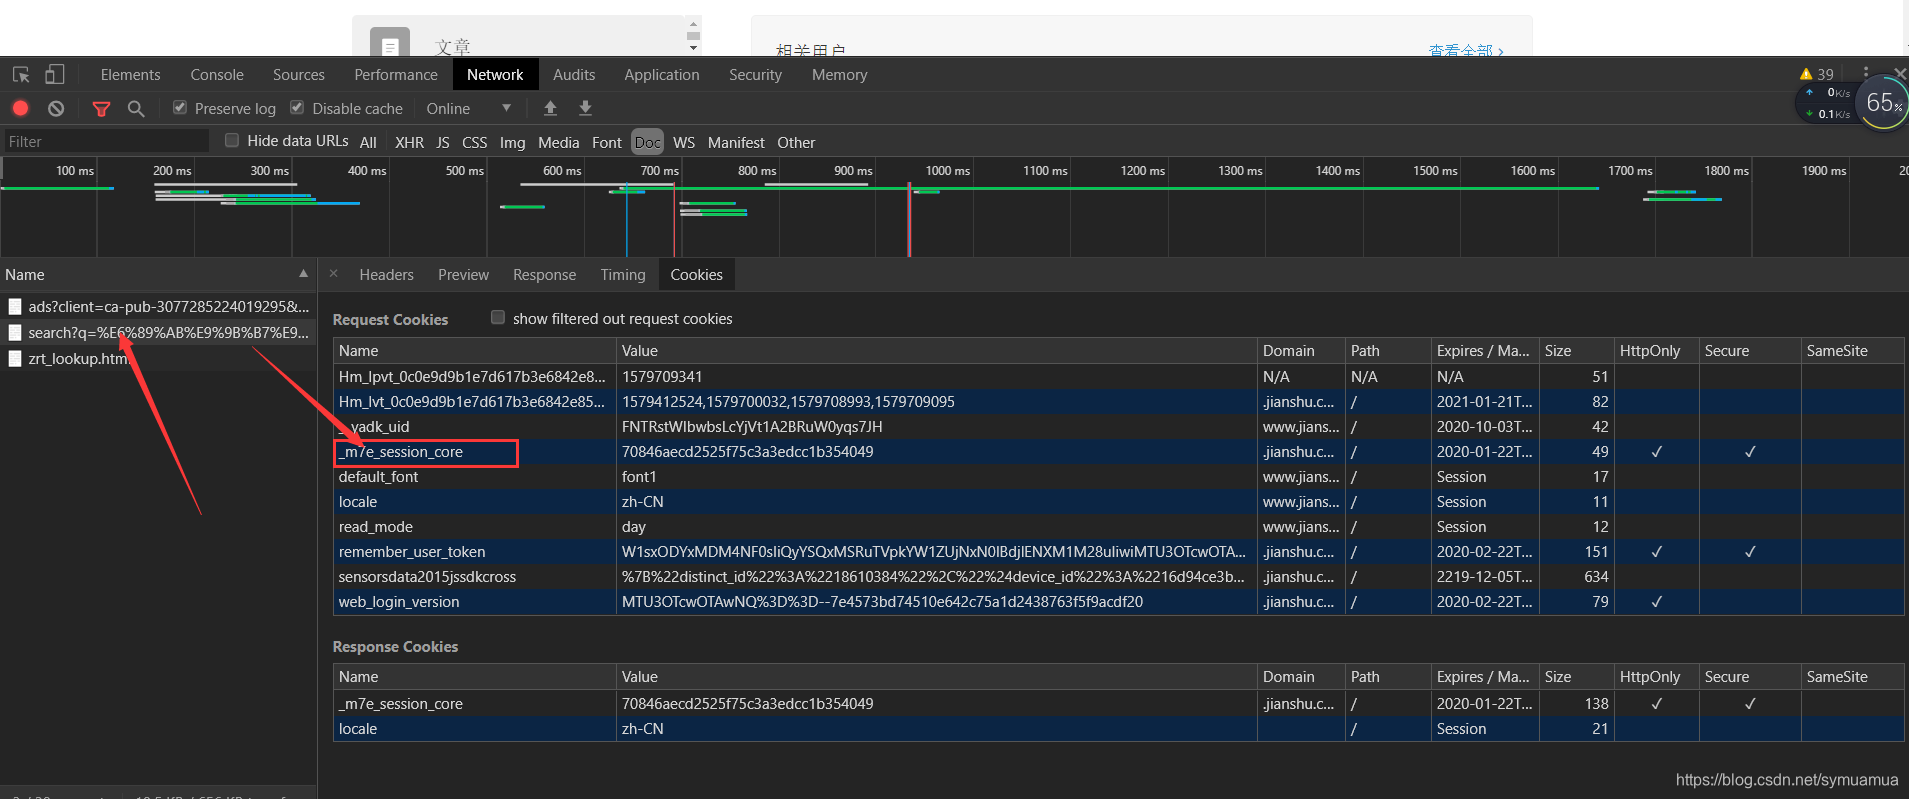Toggle Disable cache checkbox
Viewport: 1909px width, 799px height.
(x=297, y=108)
